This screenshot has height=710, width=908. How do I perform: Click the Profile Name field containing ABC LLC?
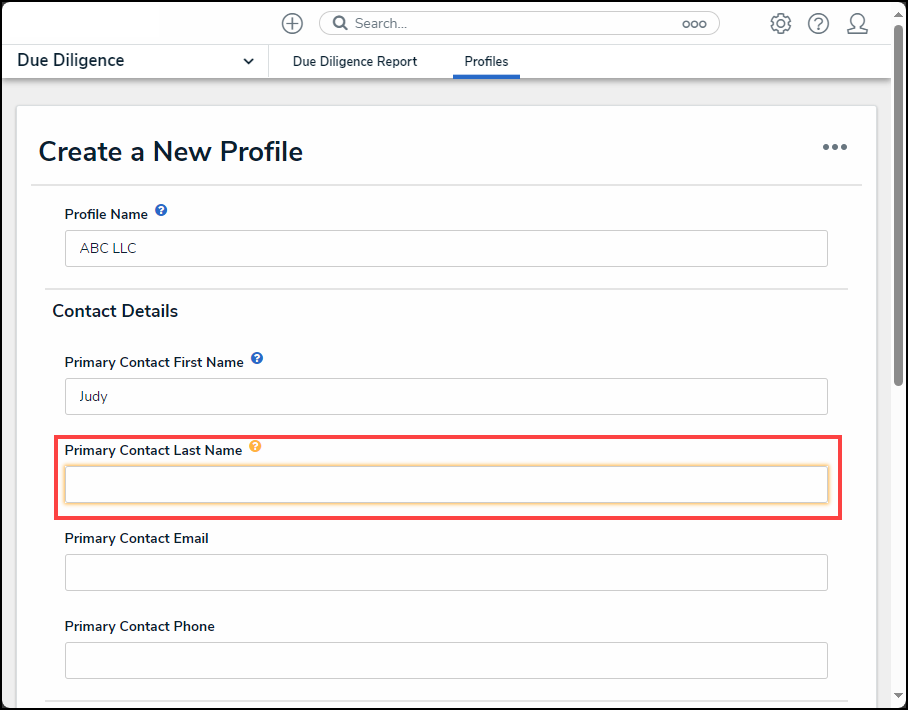click(x=446, y=248)
